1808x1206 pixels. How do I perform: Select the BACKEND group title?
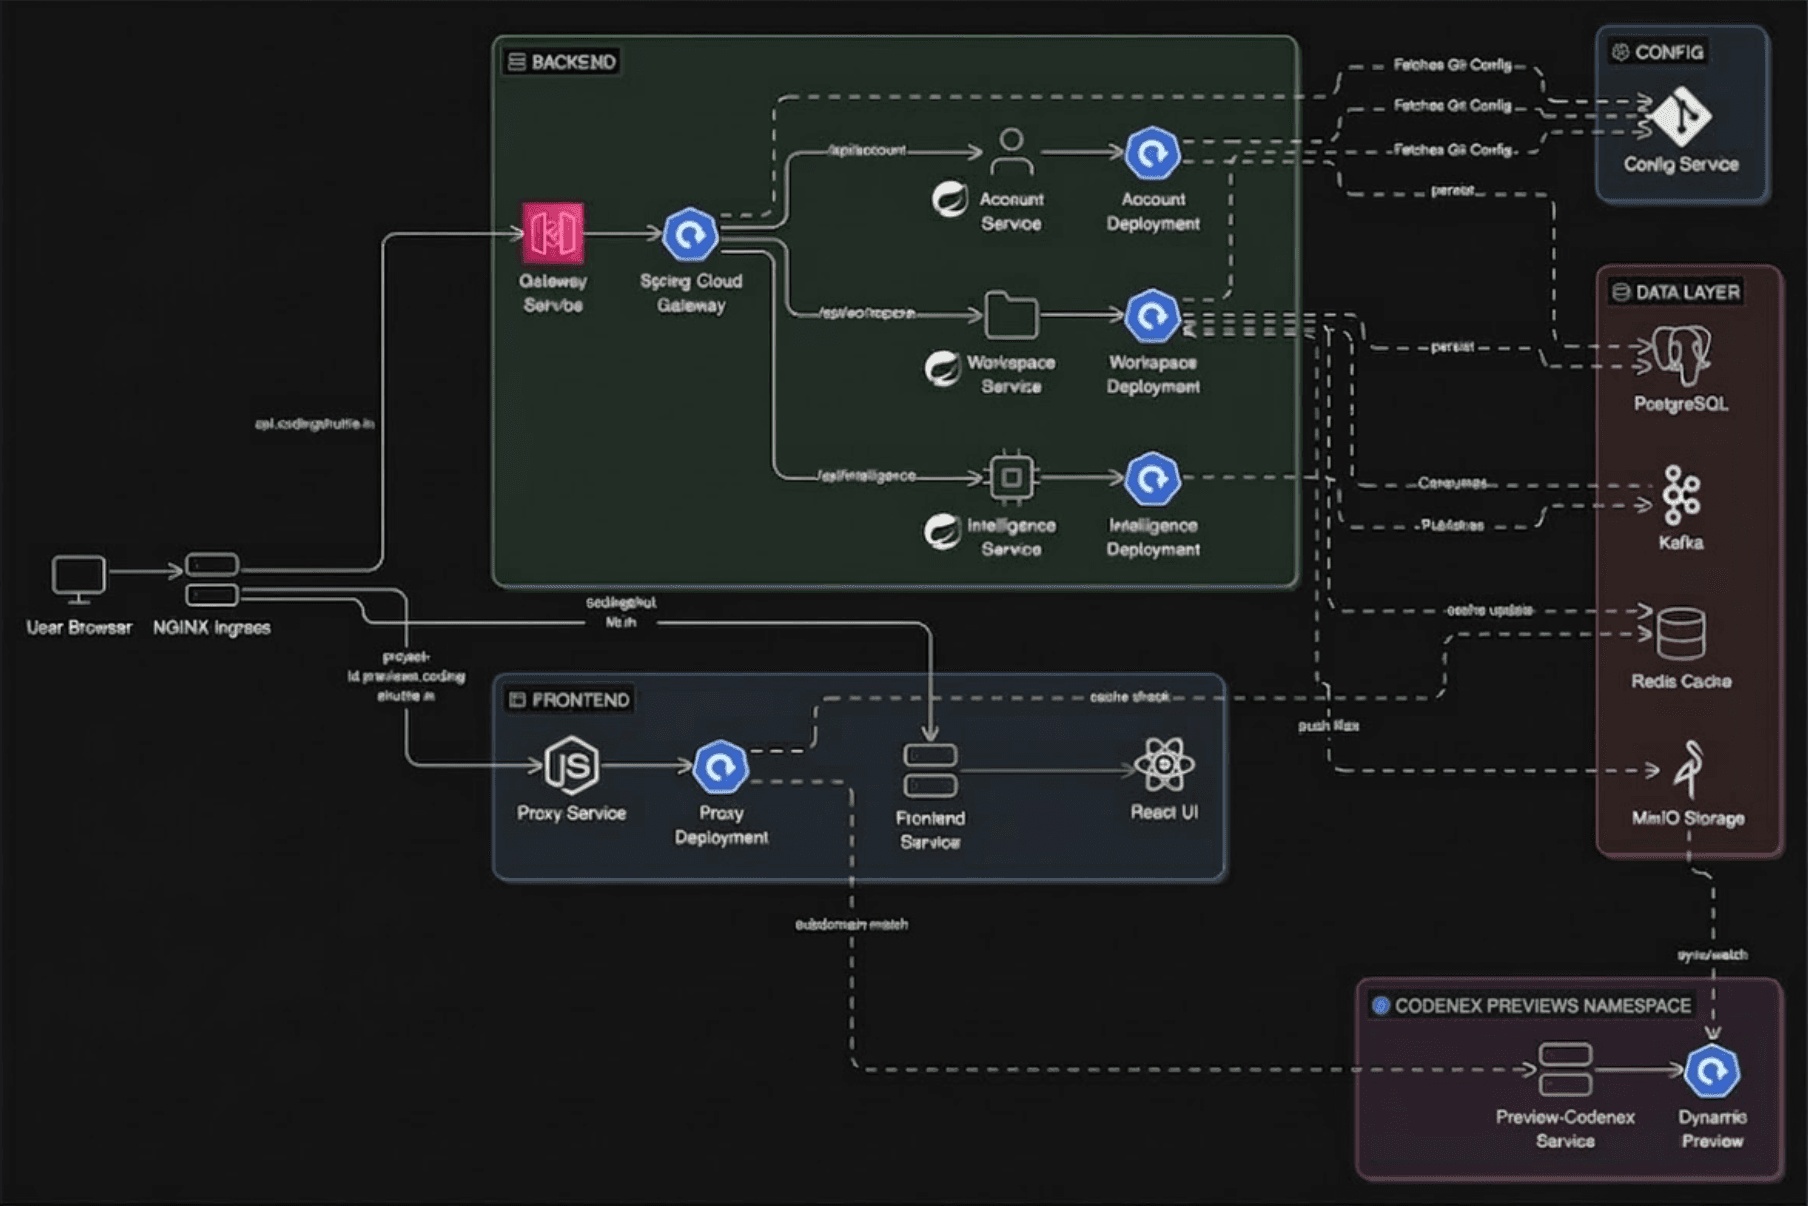(x=574, y=62)
